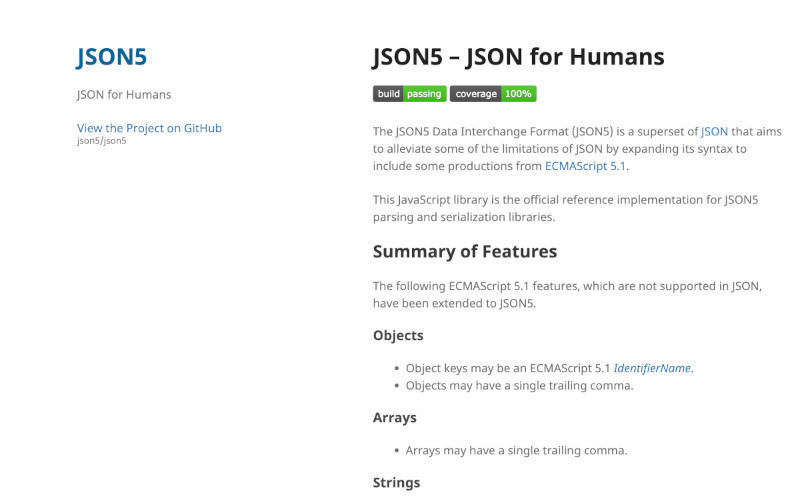Click the Strings section heading

(x=396, y=483)
